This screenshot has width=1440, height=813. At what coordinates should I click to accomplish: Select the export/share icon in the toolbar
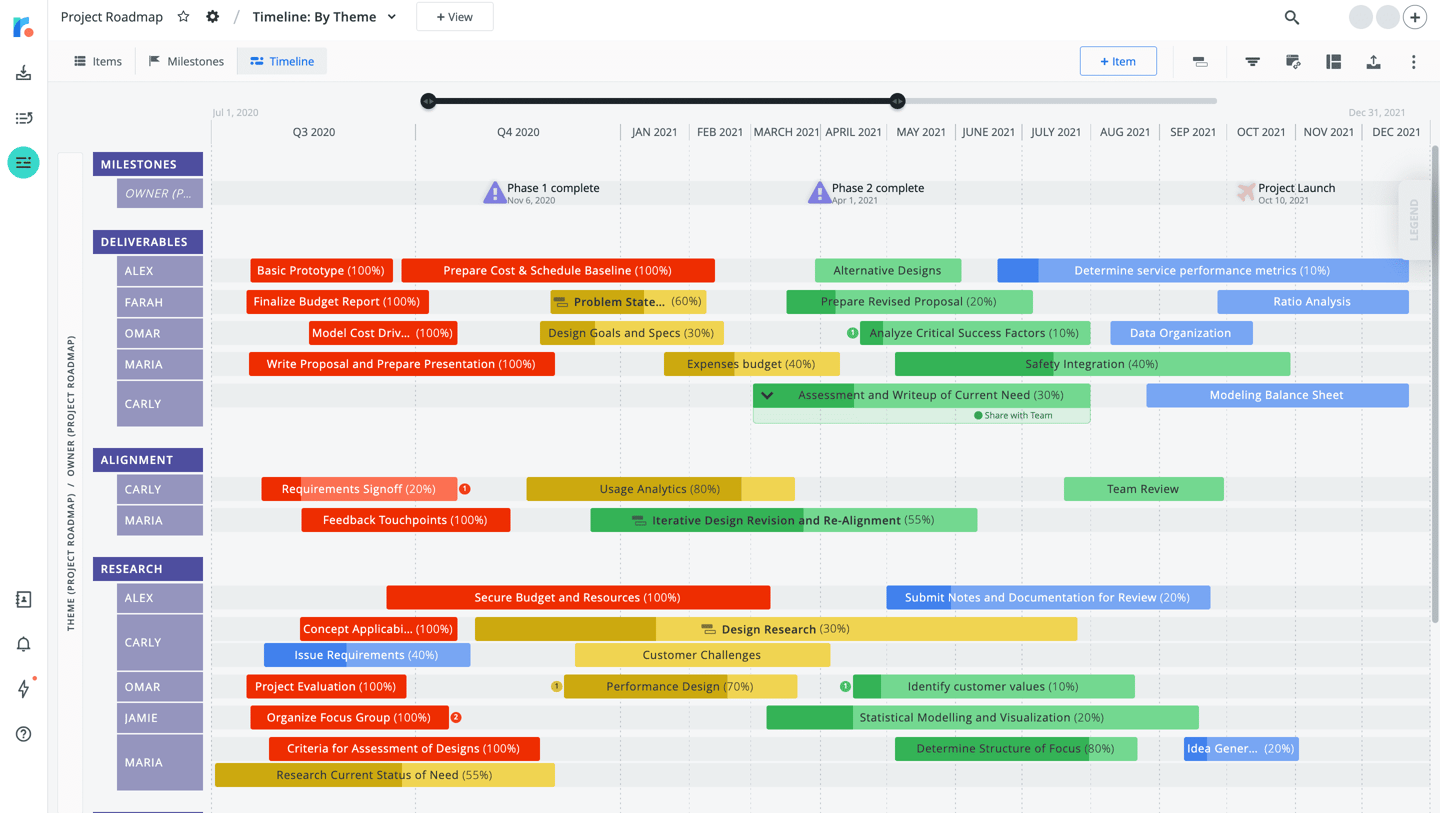pyautogui.click(x=1373, y=61)
